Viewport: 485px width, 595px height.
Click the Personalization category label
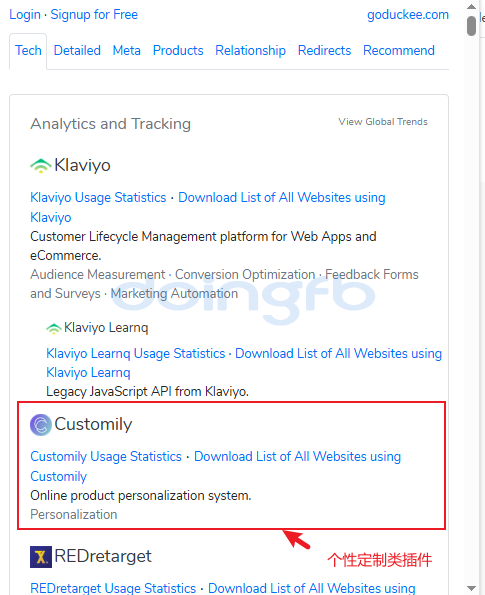(74, 515)
